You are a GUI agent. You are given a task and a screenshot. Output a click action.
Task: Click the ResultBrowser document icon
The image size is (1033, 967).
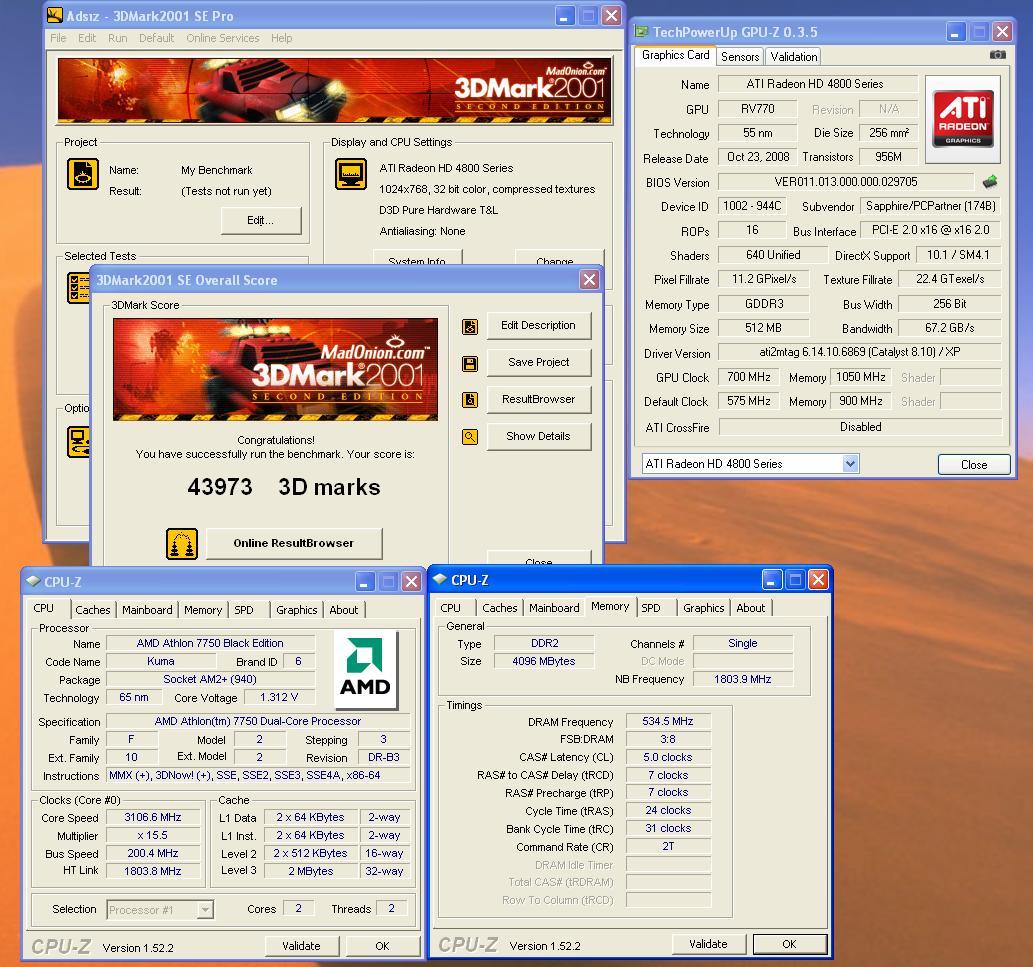coord(470,399)
